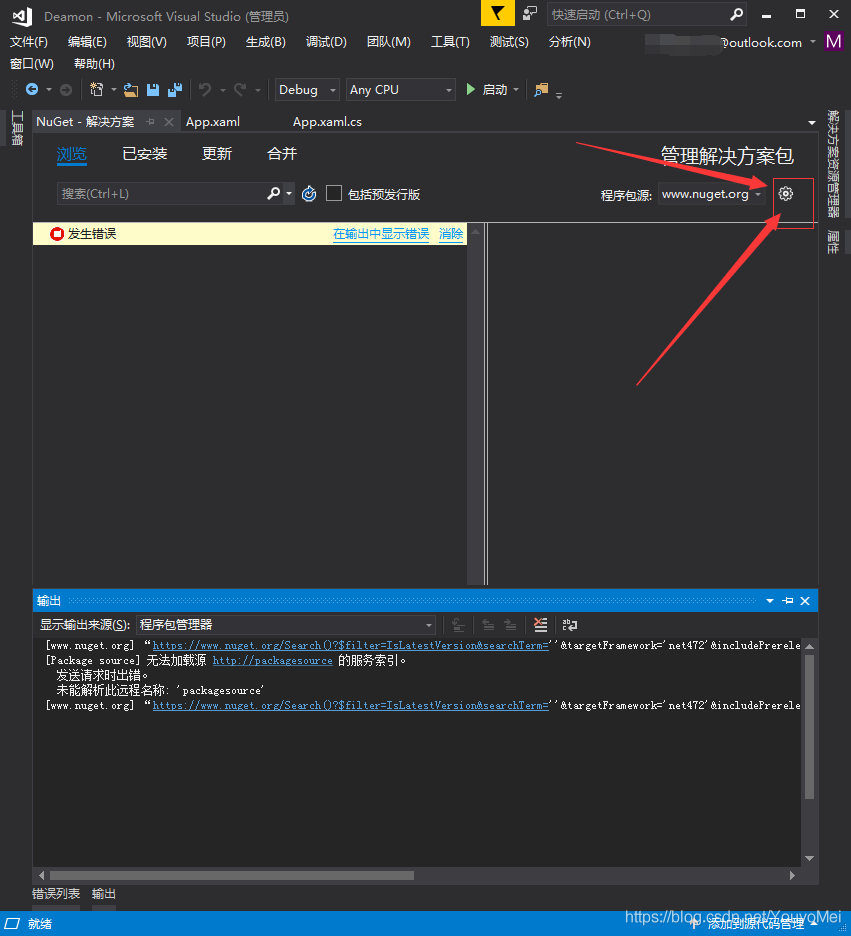851x936 pixels.
Task: Open the 工具(T) menu
Action: pos(450,42)
